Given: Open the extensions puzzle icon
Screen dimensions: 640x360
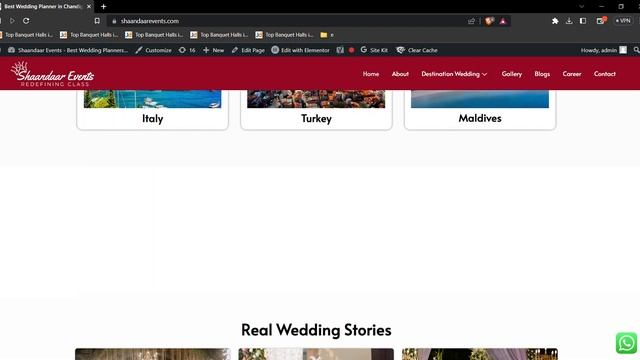Looking at the screenshot, I should 555,21.
